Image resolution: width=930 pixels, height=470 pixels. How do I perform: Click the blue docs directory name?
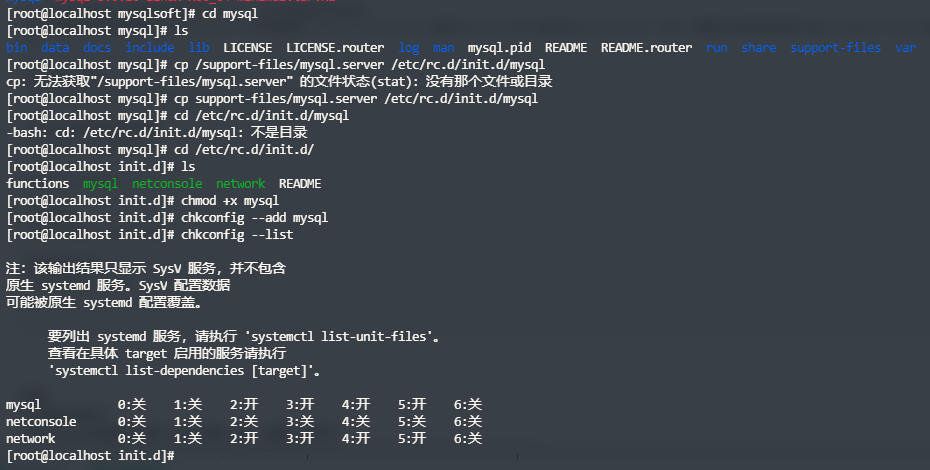pos(97,48)
